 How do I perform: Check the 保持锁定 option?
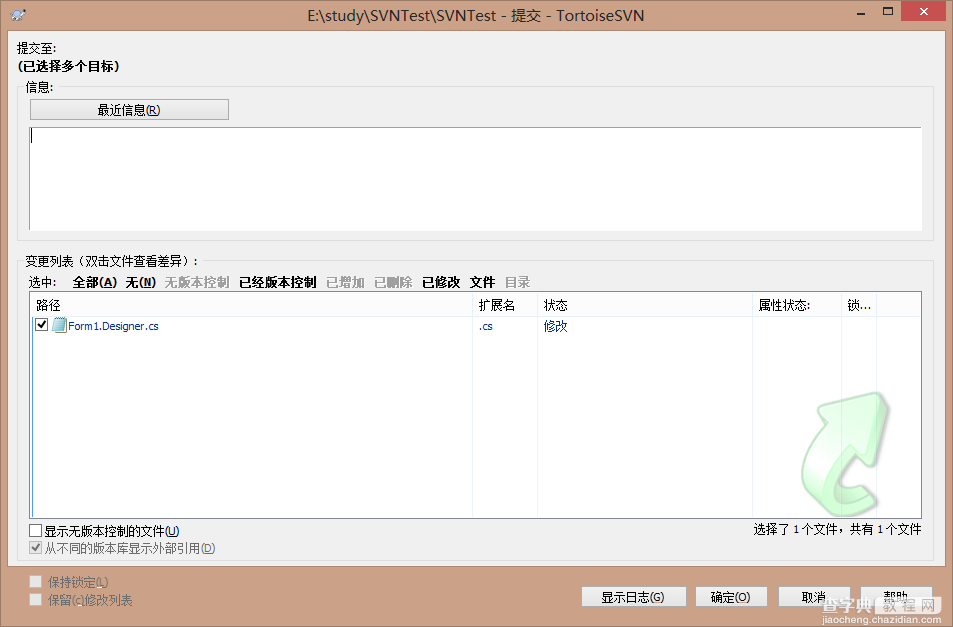[x=36, y=582]
